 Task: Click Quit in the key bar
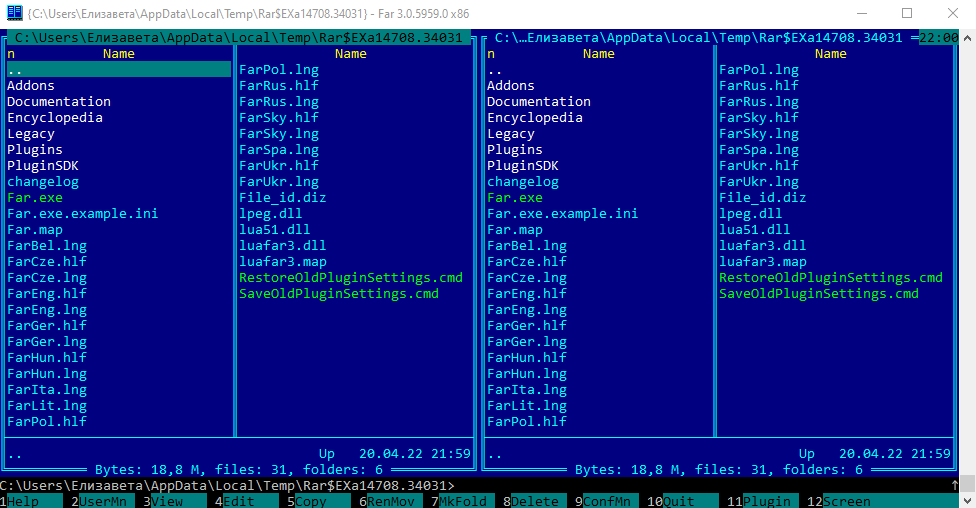(679, 501)
